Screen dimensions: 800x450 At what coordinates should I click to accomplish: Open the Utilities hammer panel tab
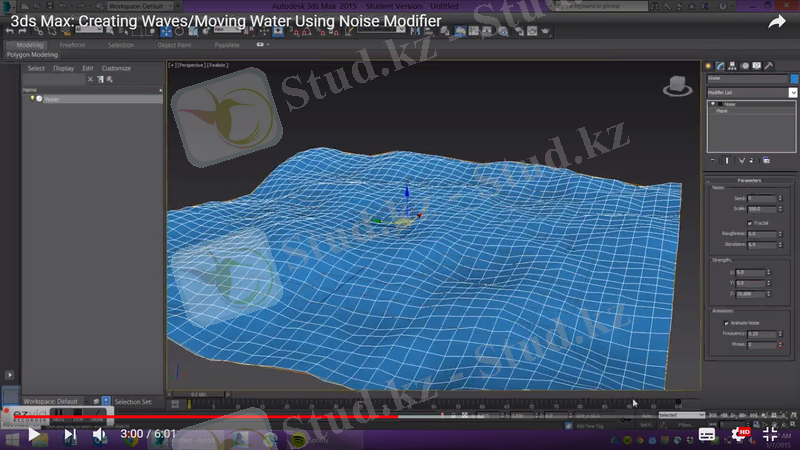point(768,66)
